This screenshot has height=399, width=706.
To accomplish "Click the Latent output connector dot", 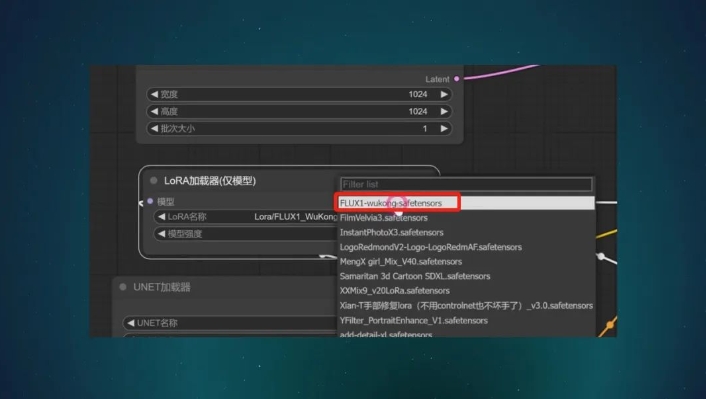I will click(x=457, y=79).
